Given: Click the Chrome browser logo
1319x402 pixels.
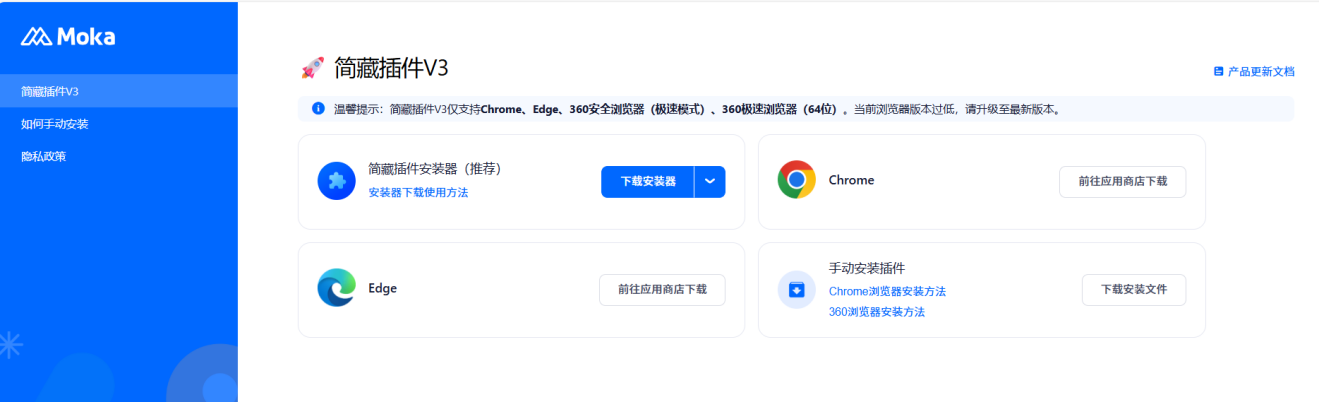Looking at the screenshot, I should (796, 180).
